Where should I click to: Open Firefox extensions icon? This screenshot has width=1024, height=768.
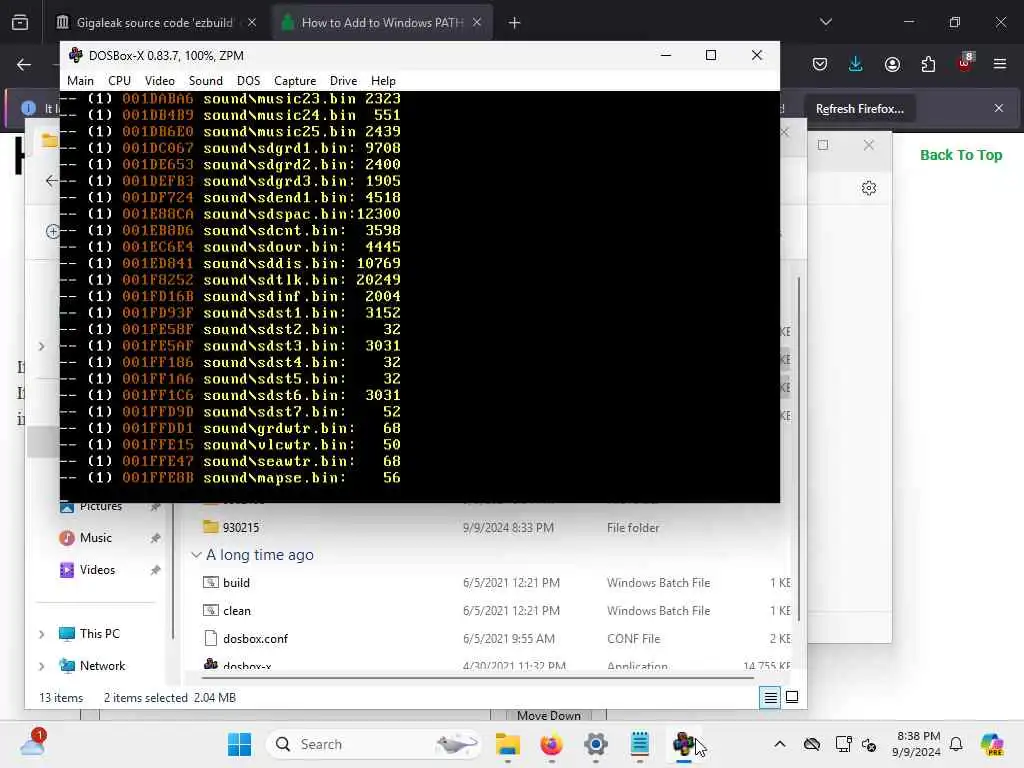[x=928, y=64]
